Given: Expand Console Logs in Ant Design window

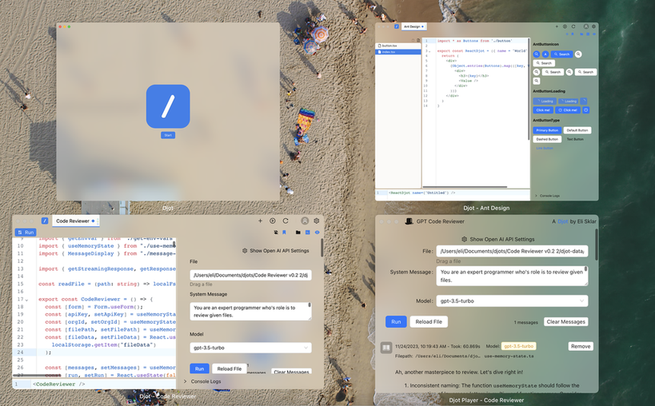Looking at the screenshot, I should click(x=548, y=195).
